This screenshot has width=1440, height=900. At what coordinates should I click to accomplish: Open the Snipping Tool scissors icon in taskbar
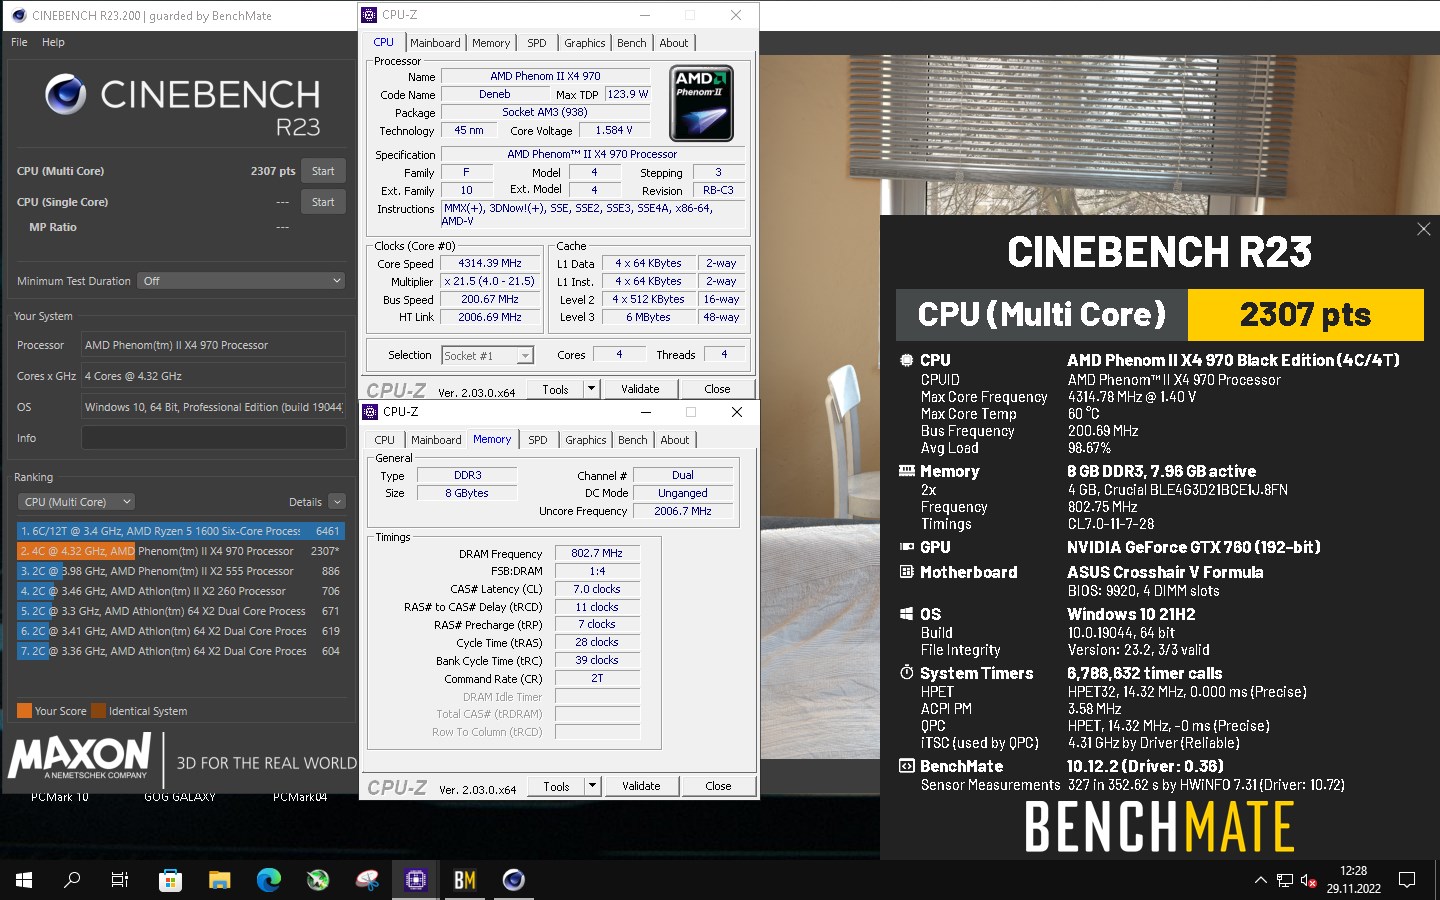click(x=367, y=880)
